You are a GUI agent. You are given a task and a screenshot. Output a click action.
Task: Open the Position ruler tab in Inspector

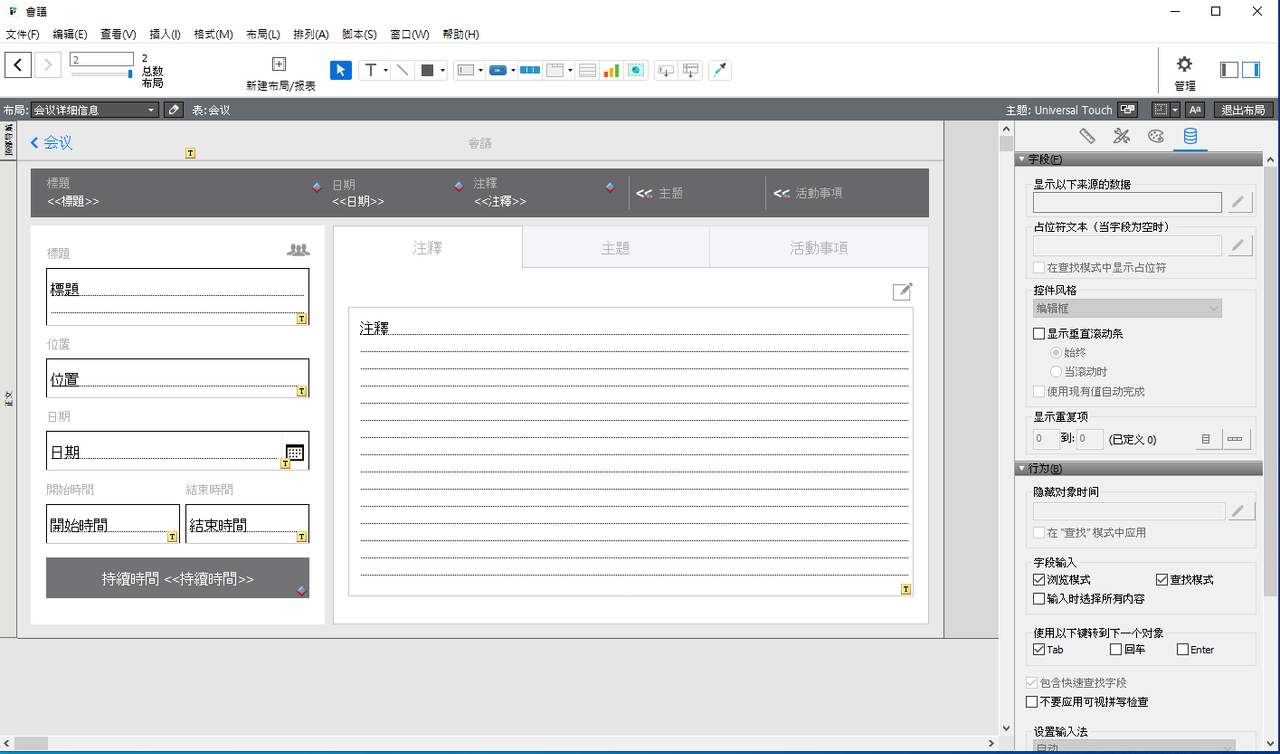pyautogui.click(x=1087, y=136)
